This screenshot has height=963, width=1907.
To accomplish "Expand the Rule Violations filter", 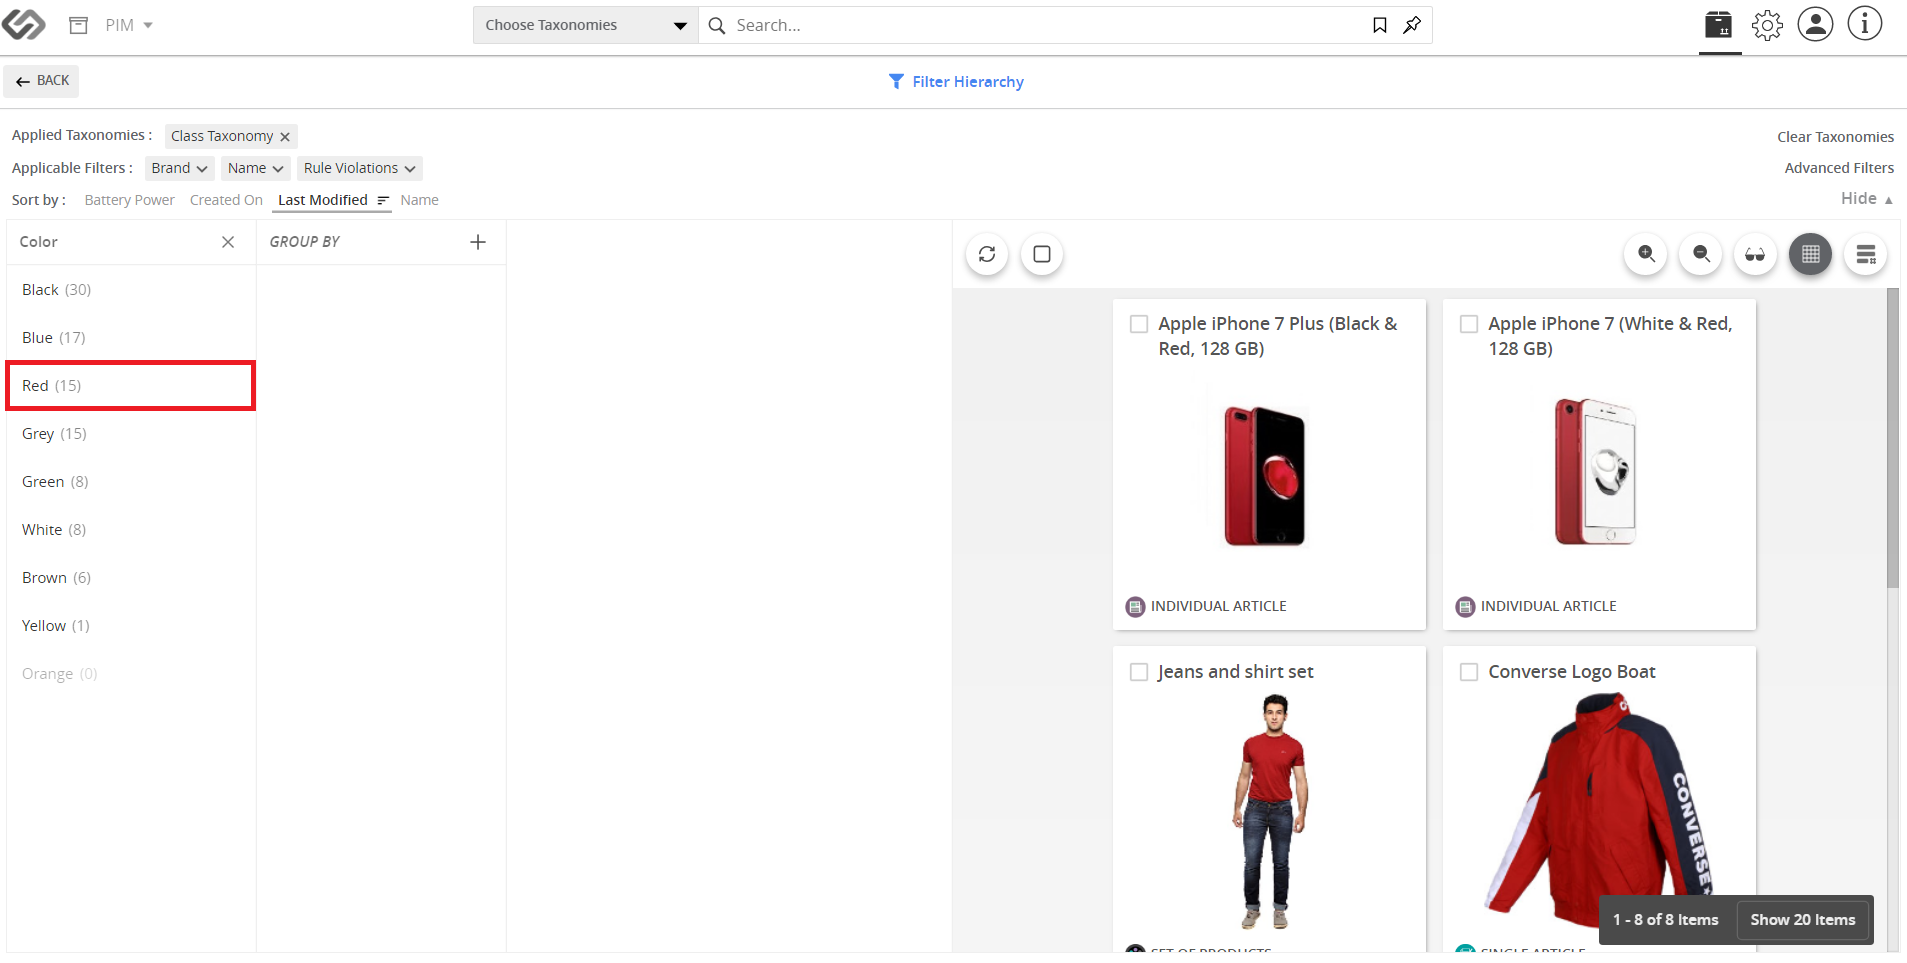I will pyautogui.click(x=360, y=168).
